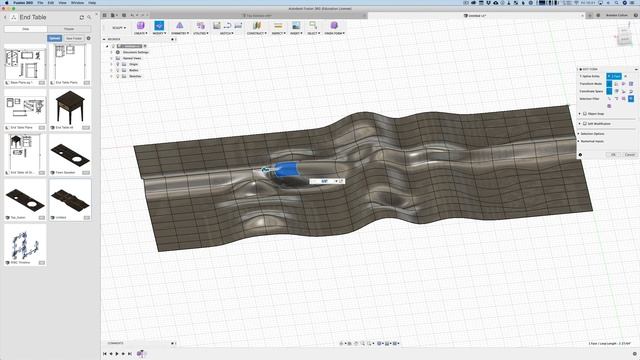This screenshot has height=360, width=640.
Task: Open the Fusion 360 application menu
Action: [x=23, y=2]
